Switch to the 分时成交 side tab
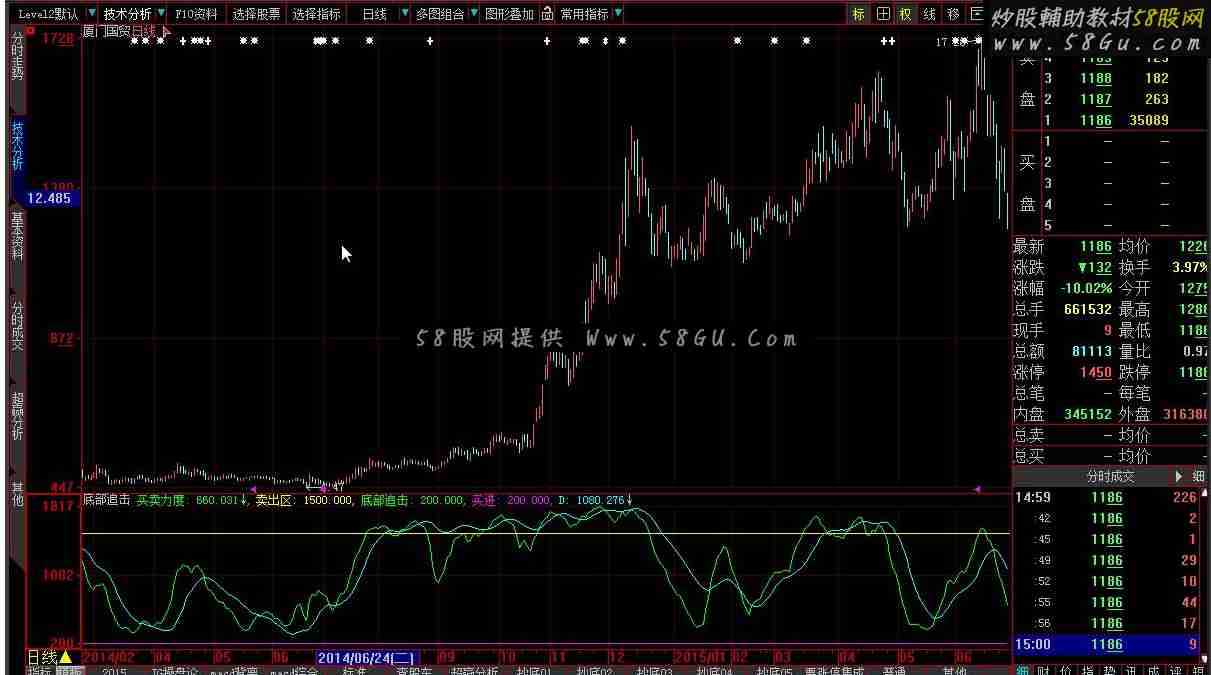Screen dimensions: 1211x675 [x=17, y=326]
